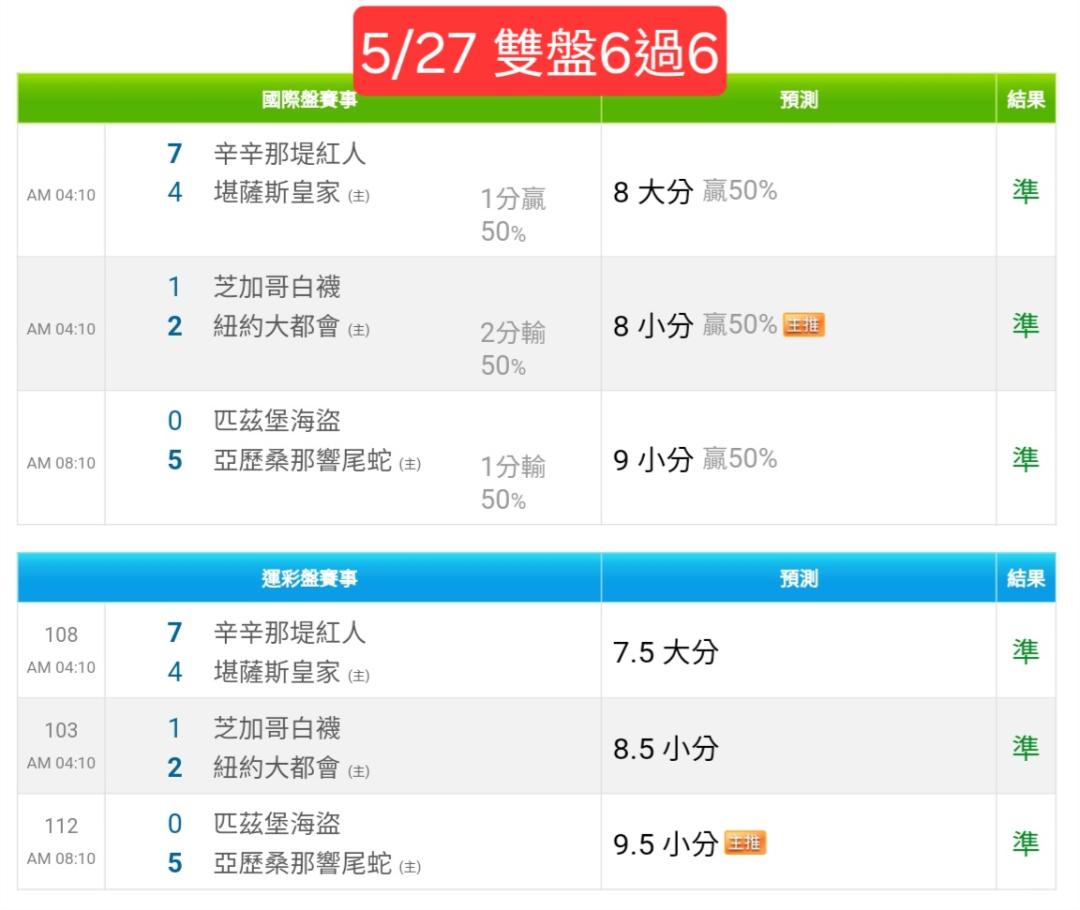Screen dimensions: 1080x910
Task: Click the 準 result for 辛辛那堤紅人 international row
Action: pyautogui.click(x=1025, y=191)
